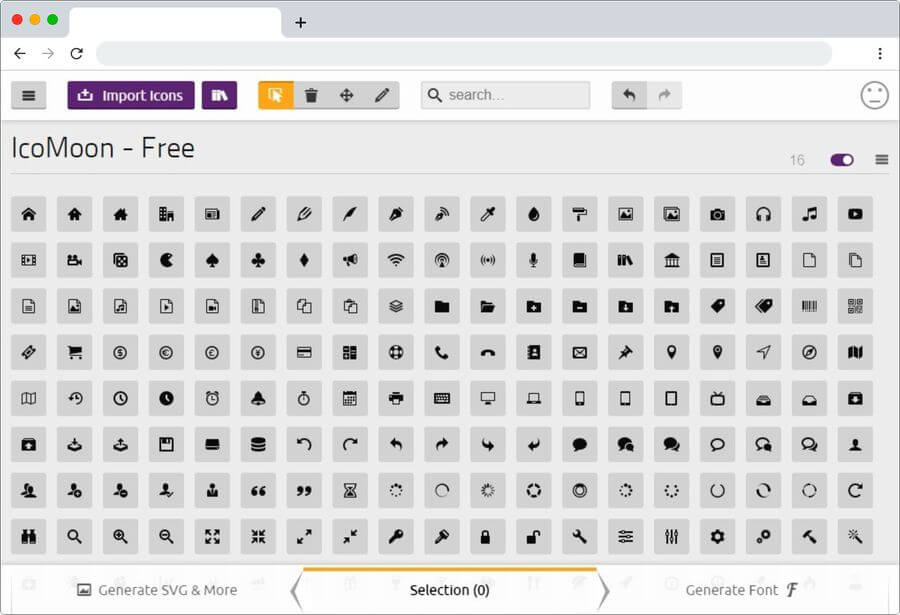Select the keyboard icon
Viewport: 900px width, 615px height.
442,398
